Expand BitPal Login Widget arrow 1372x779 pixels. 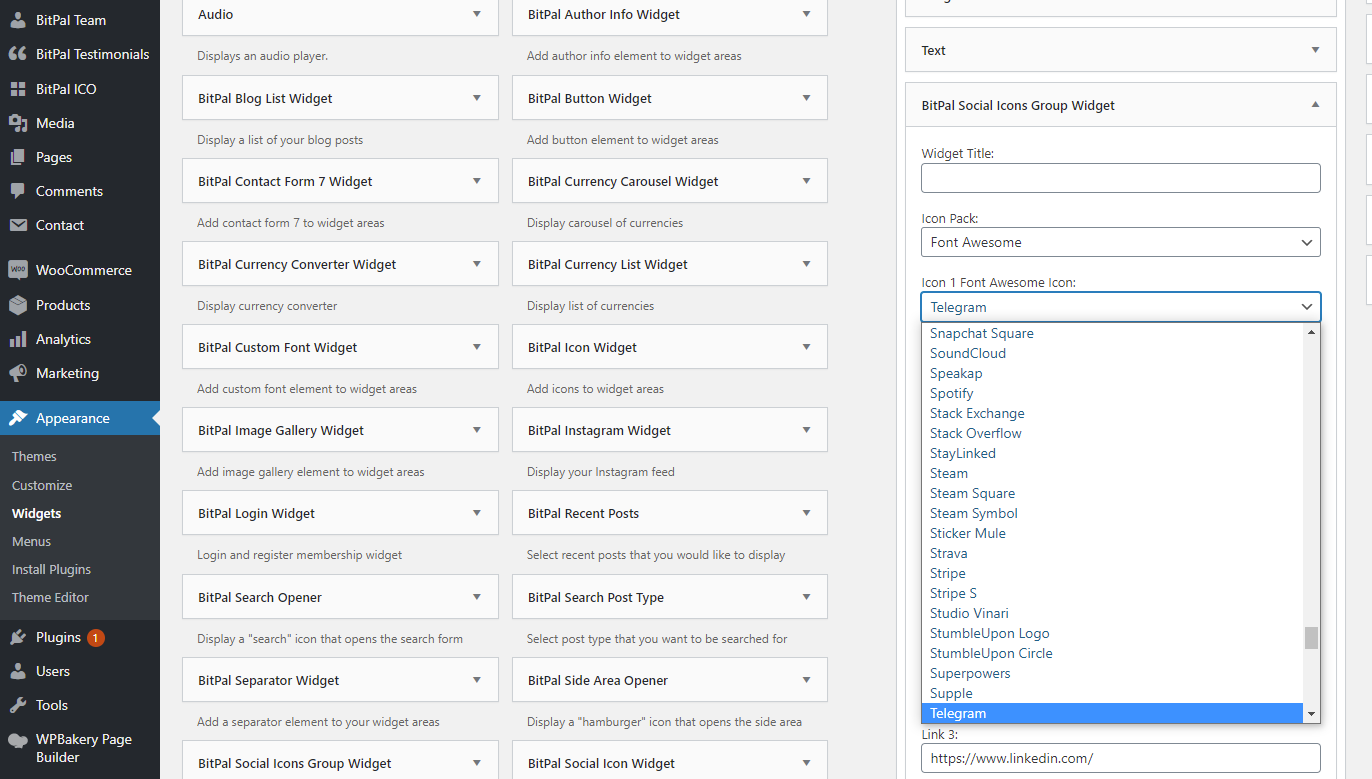(477, 513)
